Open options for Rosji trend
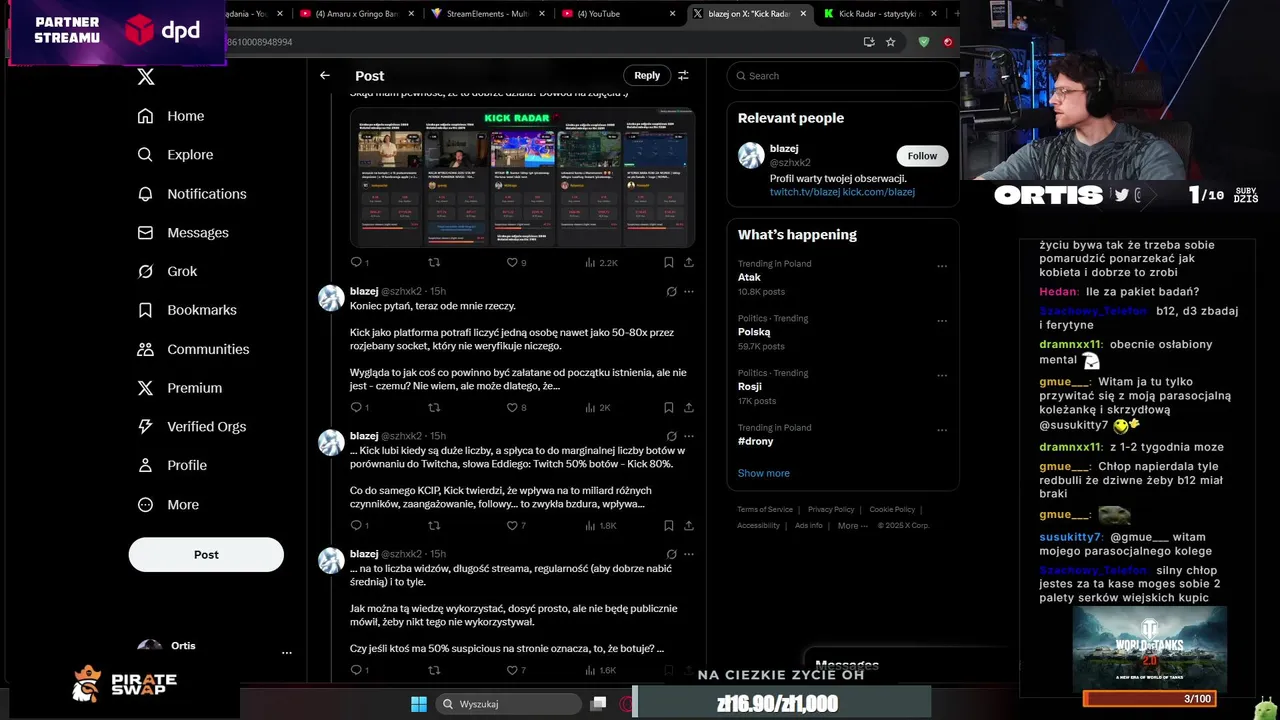This screenshot has height=720, width=1280. 941,376
